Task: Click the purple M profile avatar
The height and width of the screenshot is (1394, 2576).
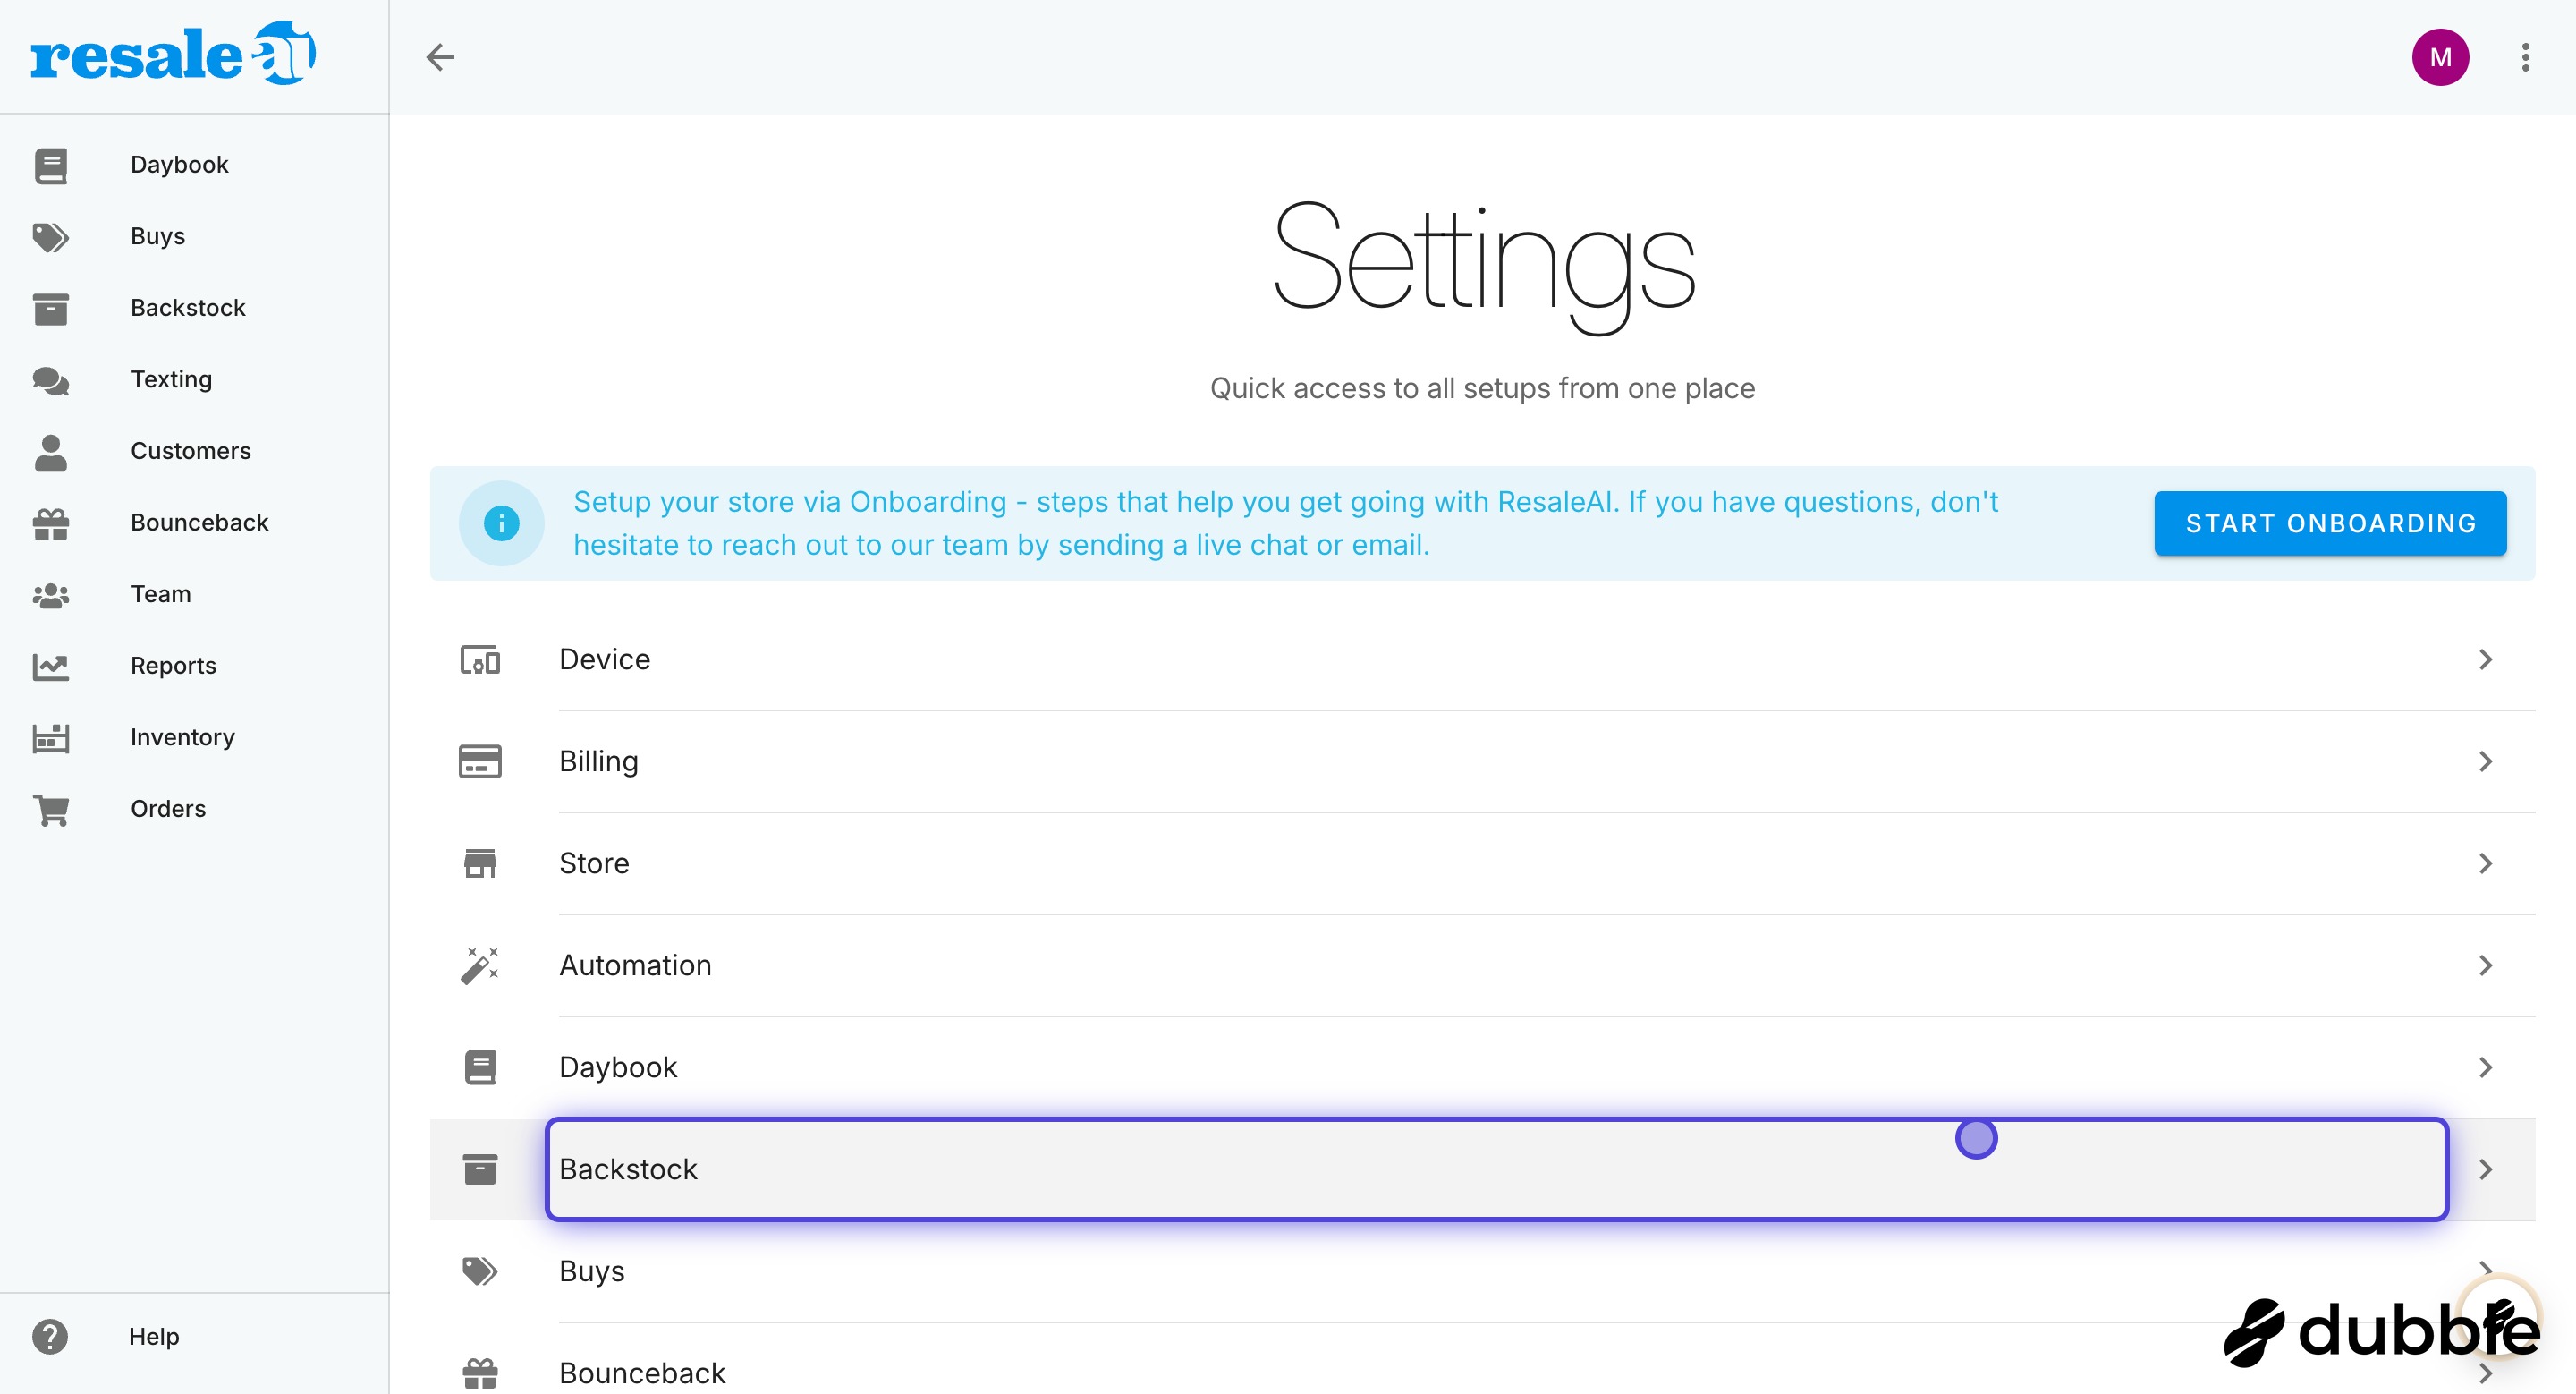Action: 2439,57
